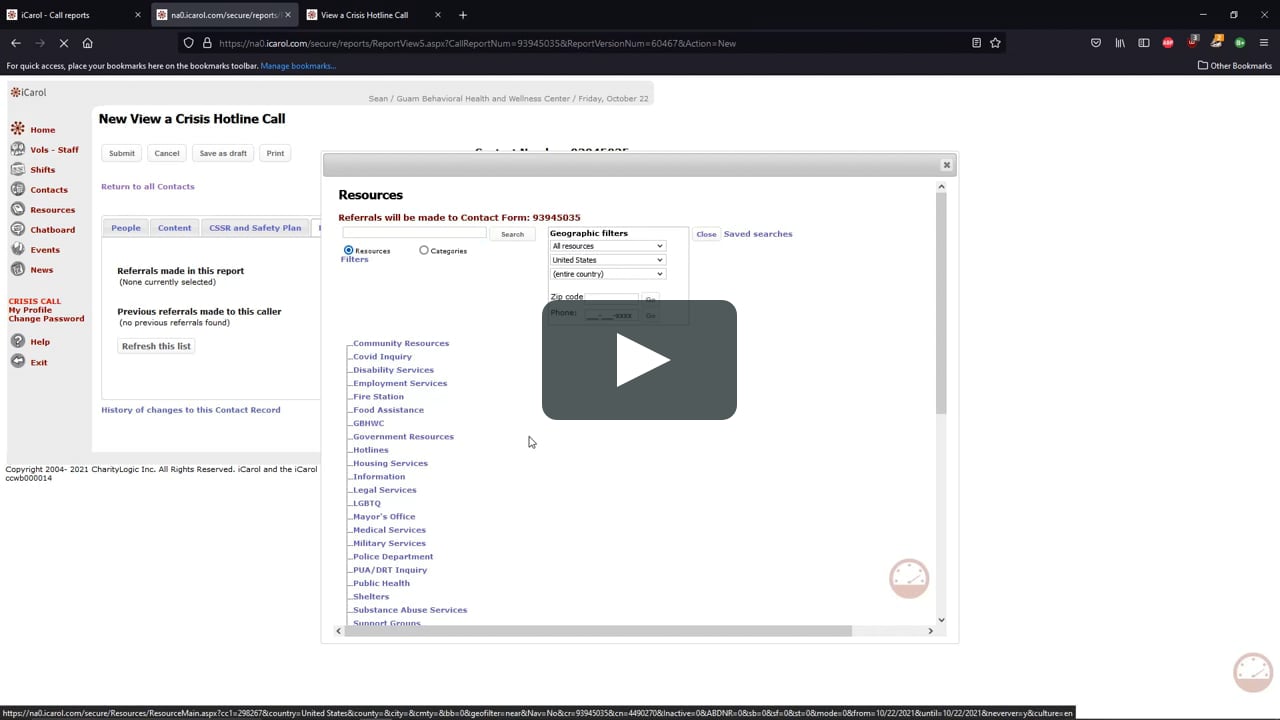Open Covid Inquiry category

[x=382, y=357]
